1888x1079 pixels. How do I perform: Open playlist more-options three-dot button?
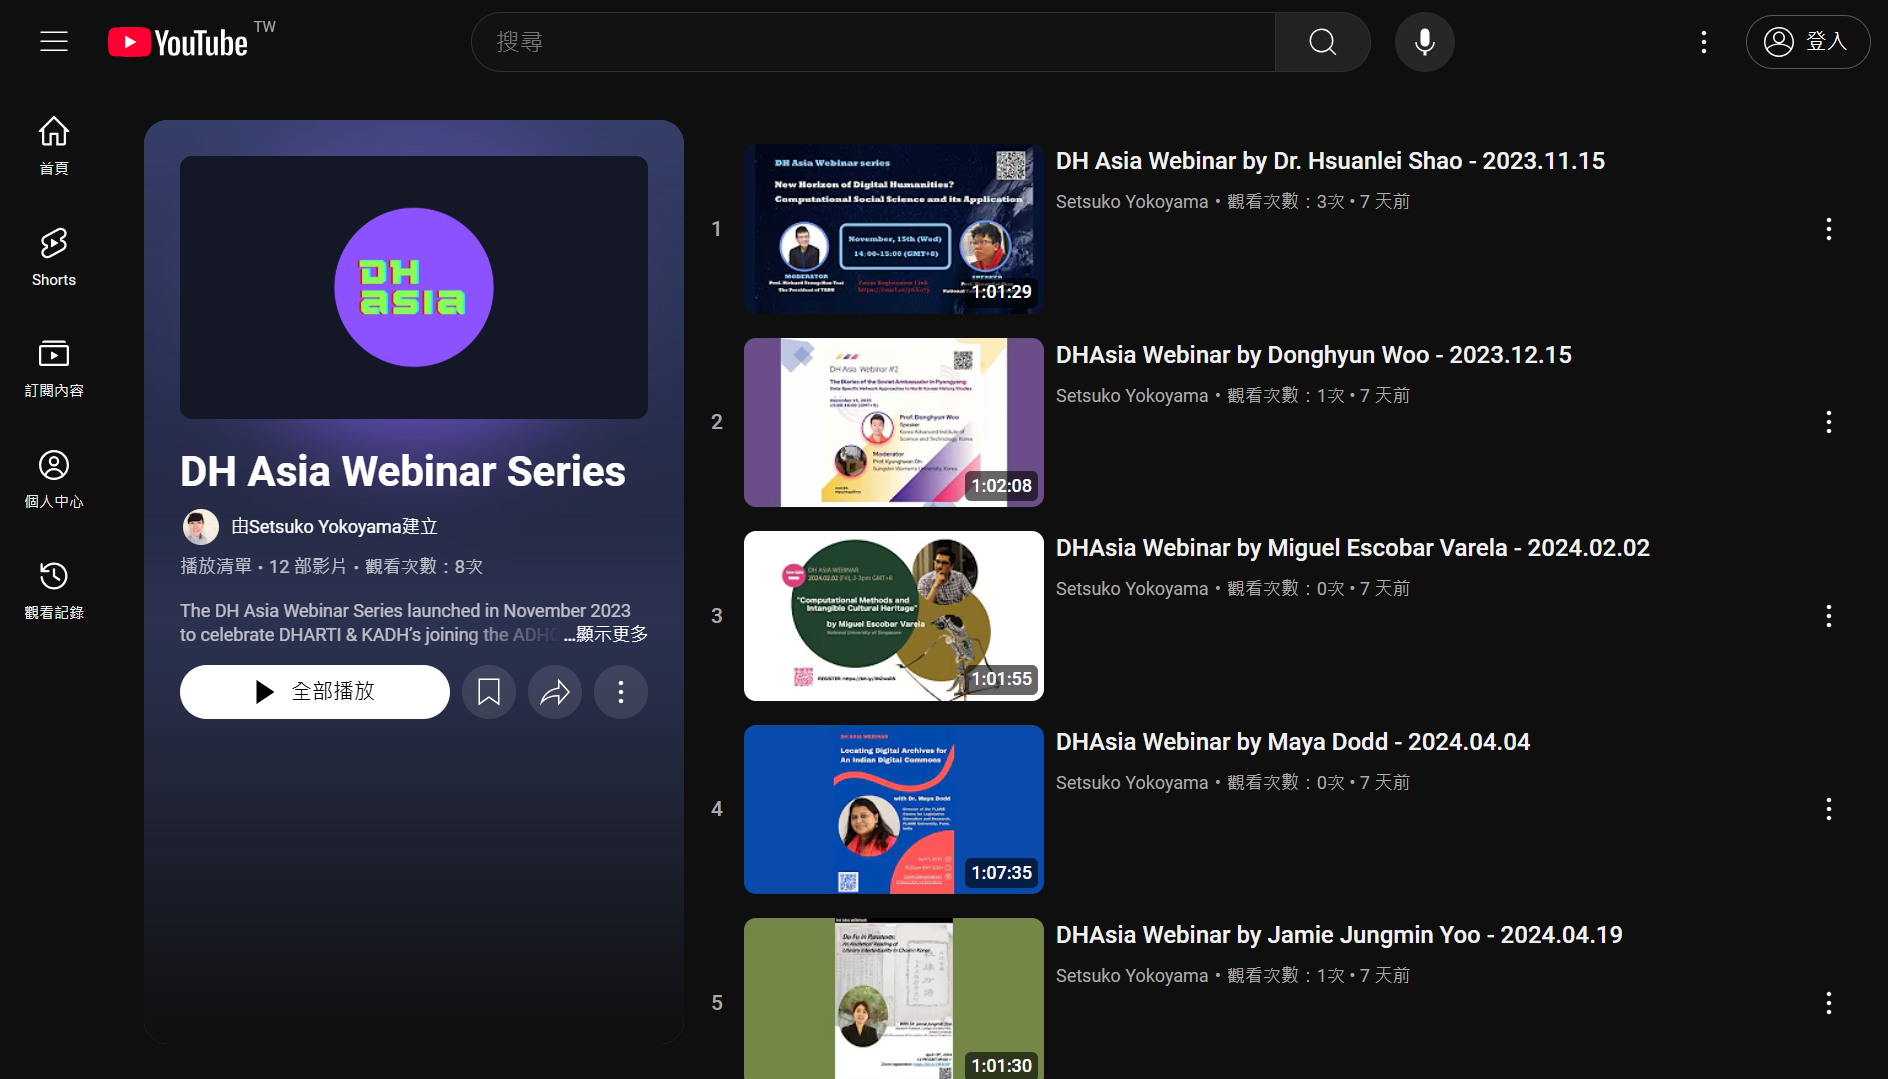(x=621, y=692)
